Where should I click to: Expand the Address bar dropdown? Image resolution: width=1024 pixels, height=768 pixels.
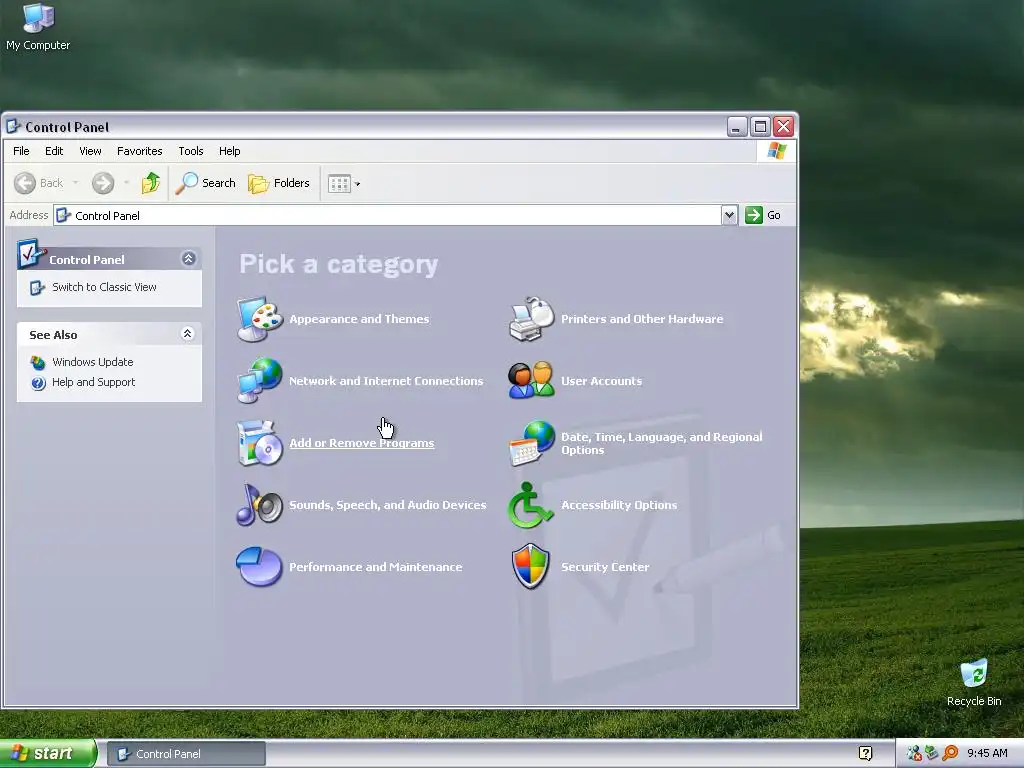tap(729, 215)
